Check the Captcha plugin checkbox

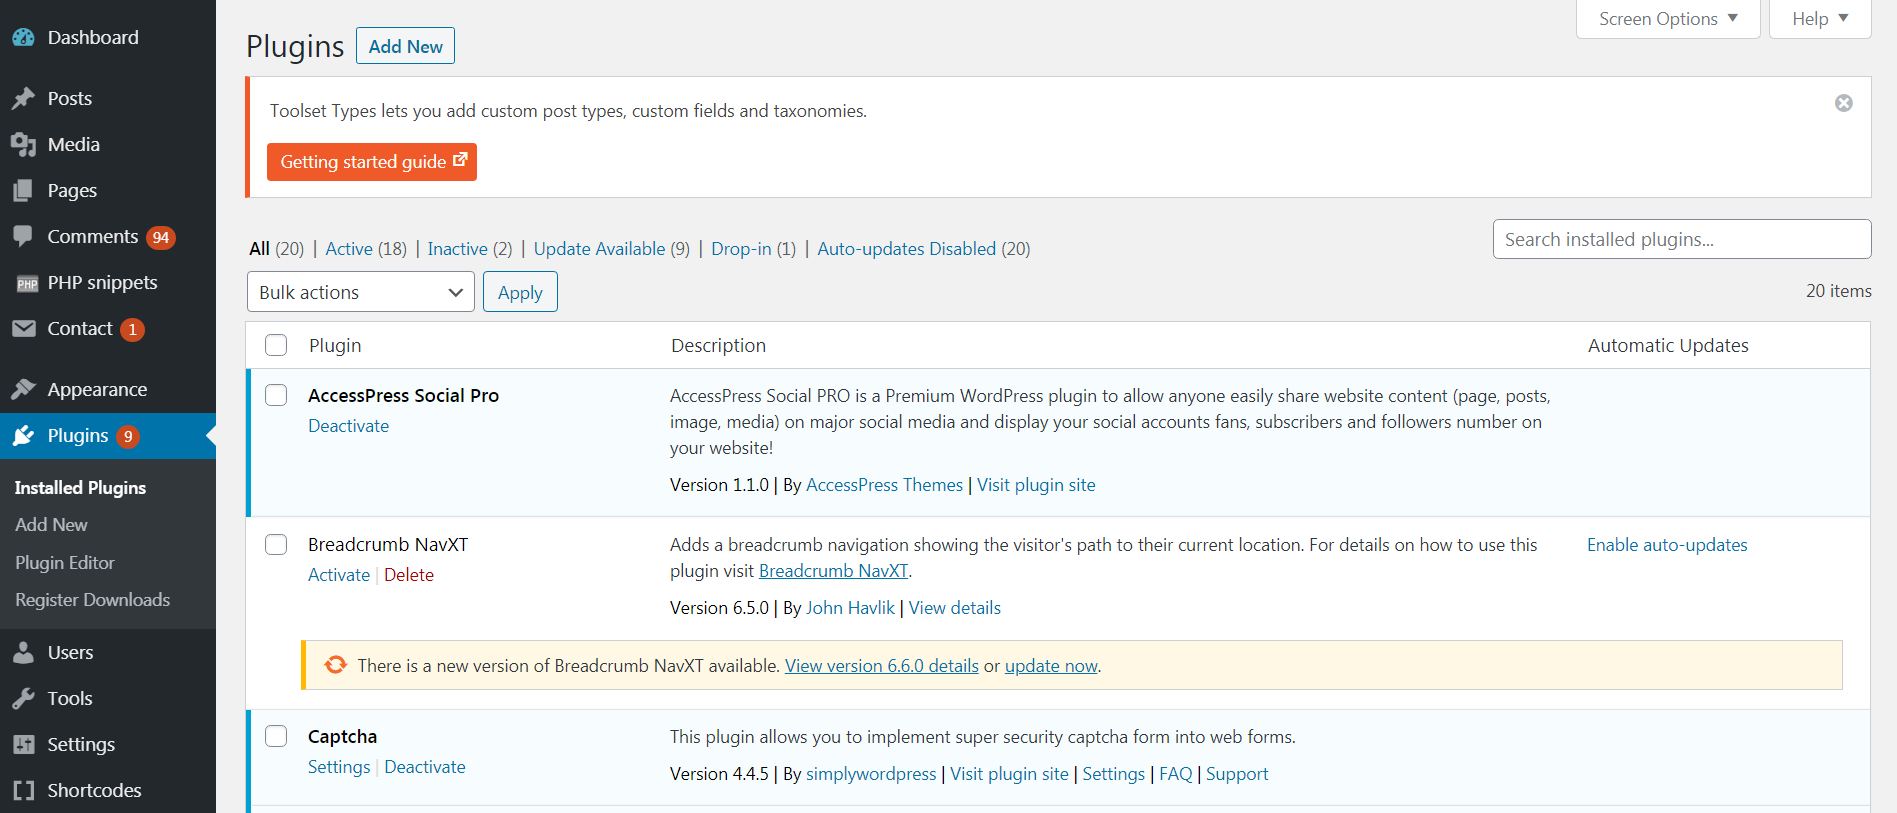pos(276,736)
